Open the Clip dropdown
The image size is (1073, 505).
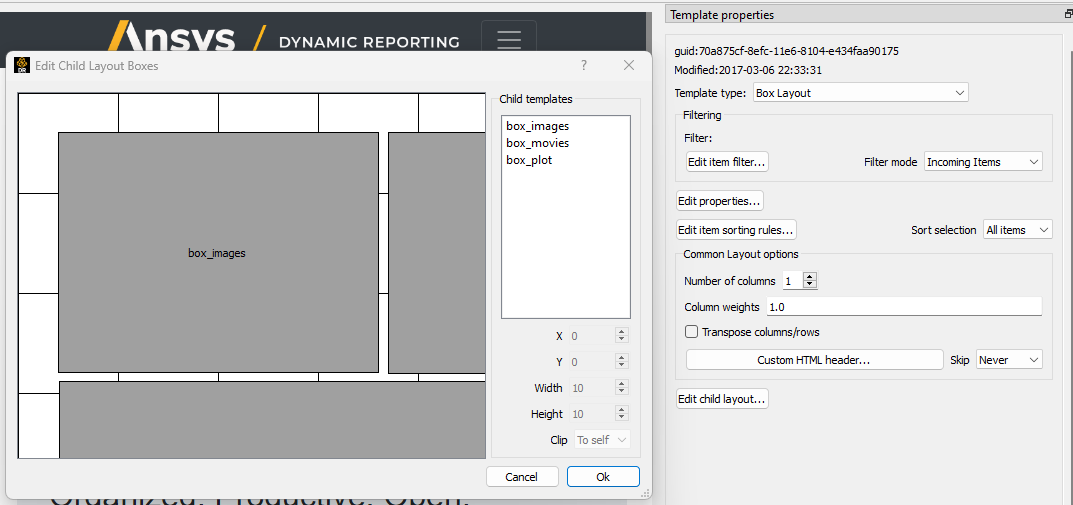coord(603,440)
